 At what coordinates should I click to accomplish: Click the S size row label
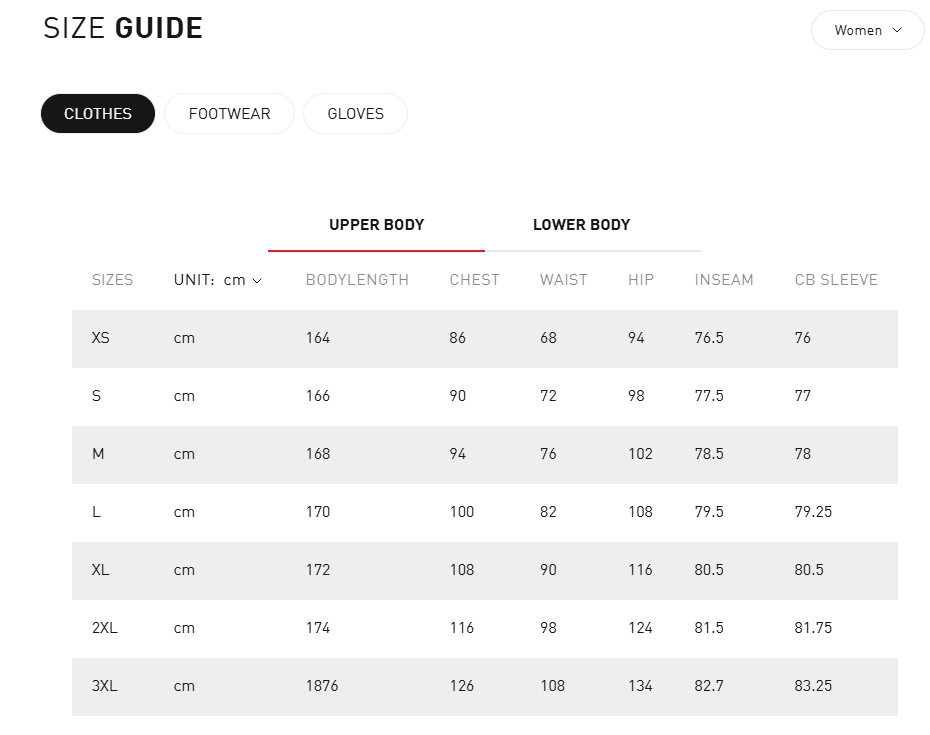(x=97, y=396)
